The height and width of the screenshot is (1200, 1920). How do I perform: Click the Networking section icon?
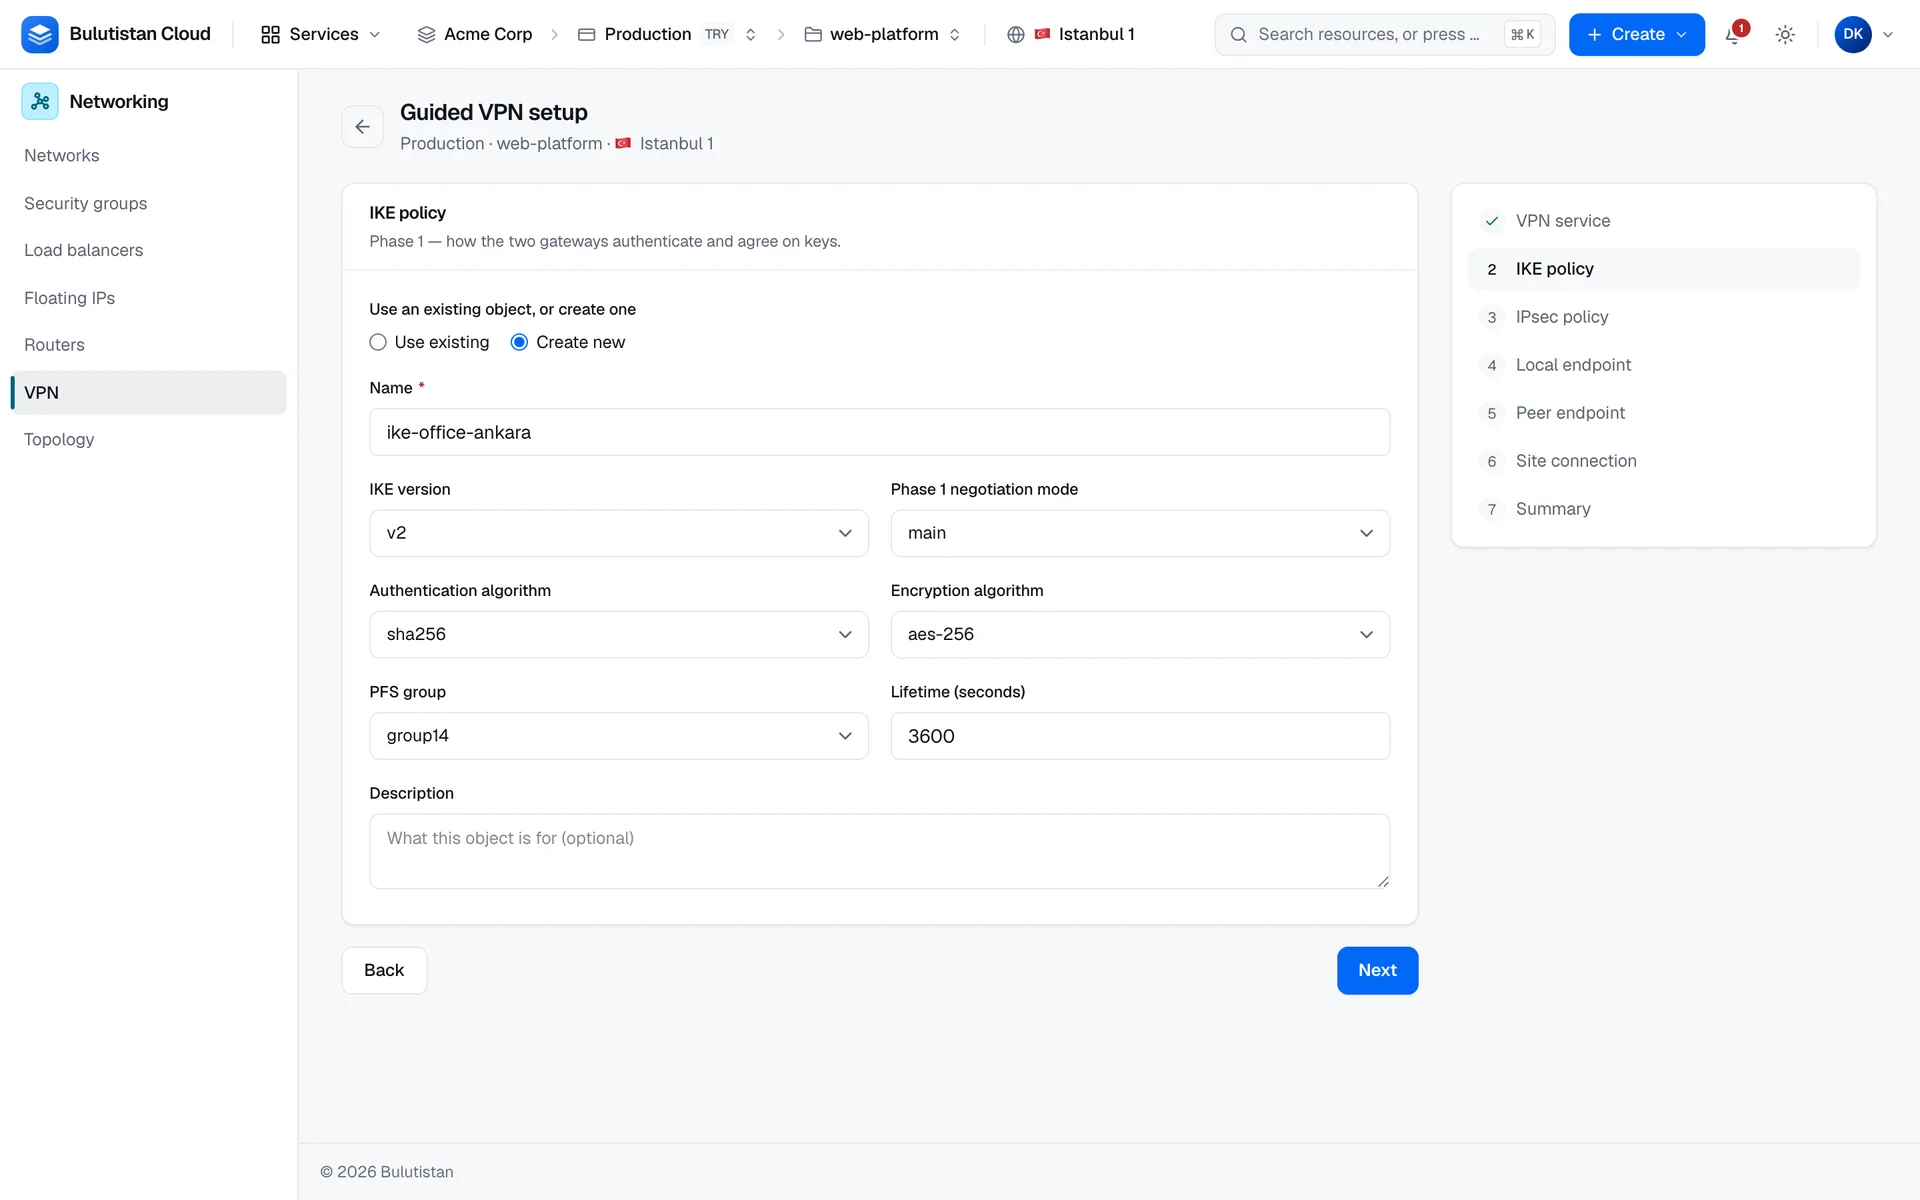tap(40, 101)
